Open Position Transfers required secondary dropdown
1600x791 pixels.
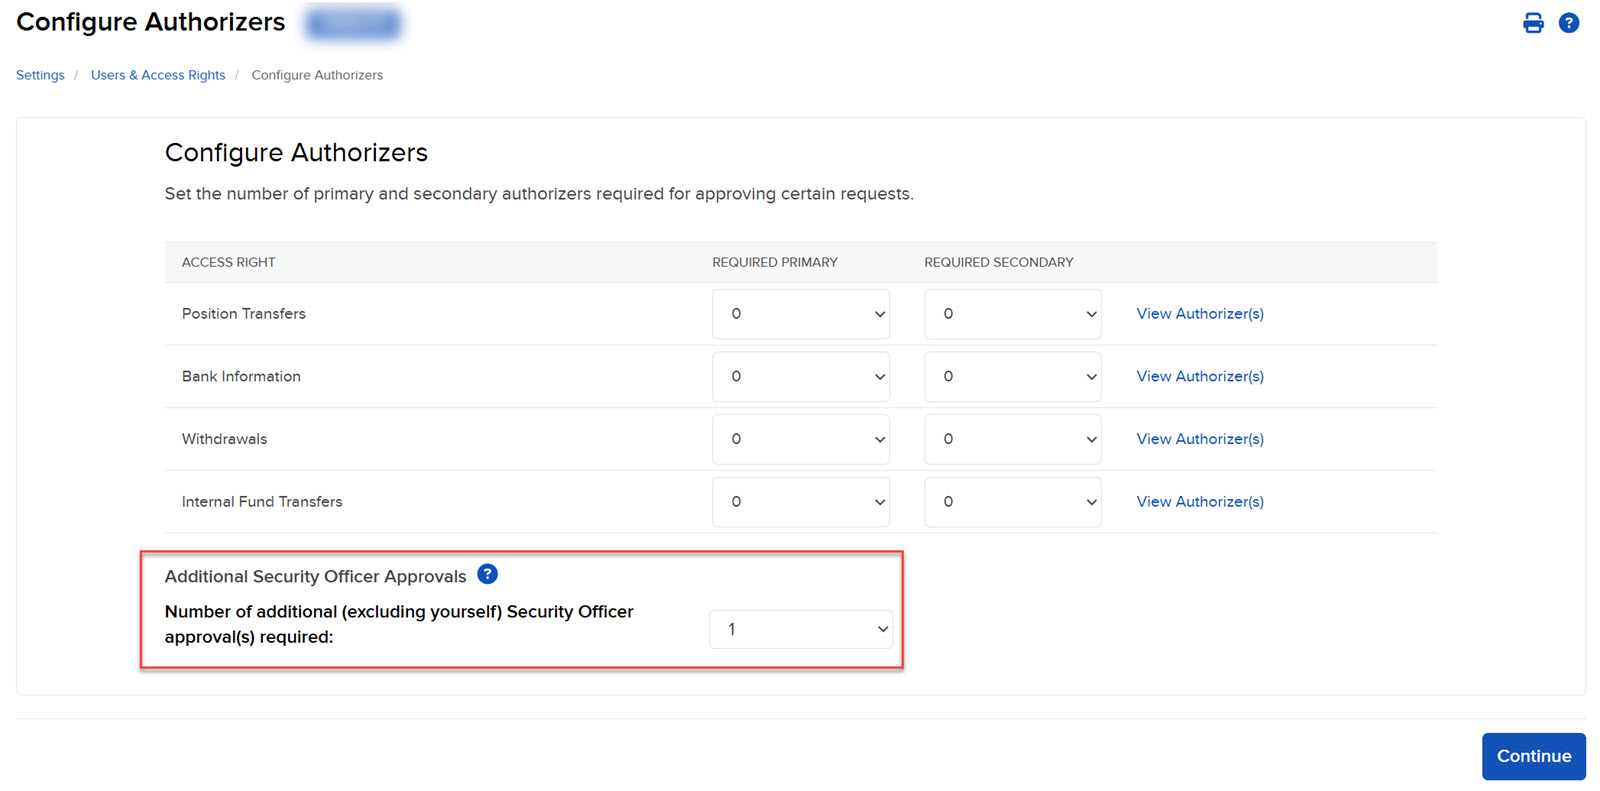click(1013, 314)
